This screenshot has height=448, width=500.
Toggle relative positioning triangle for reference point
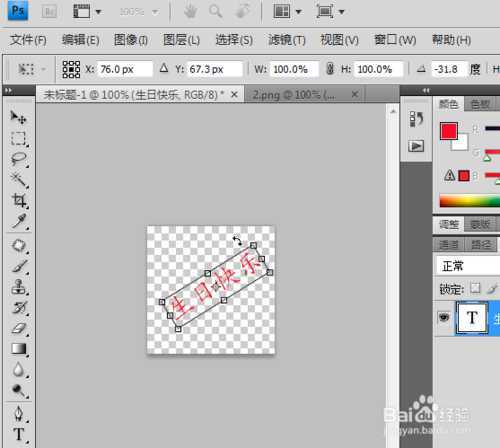[163, 68]
